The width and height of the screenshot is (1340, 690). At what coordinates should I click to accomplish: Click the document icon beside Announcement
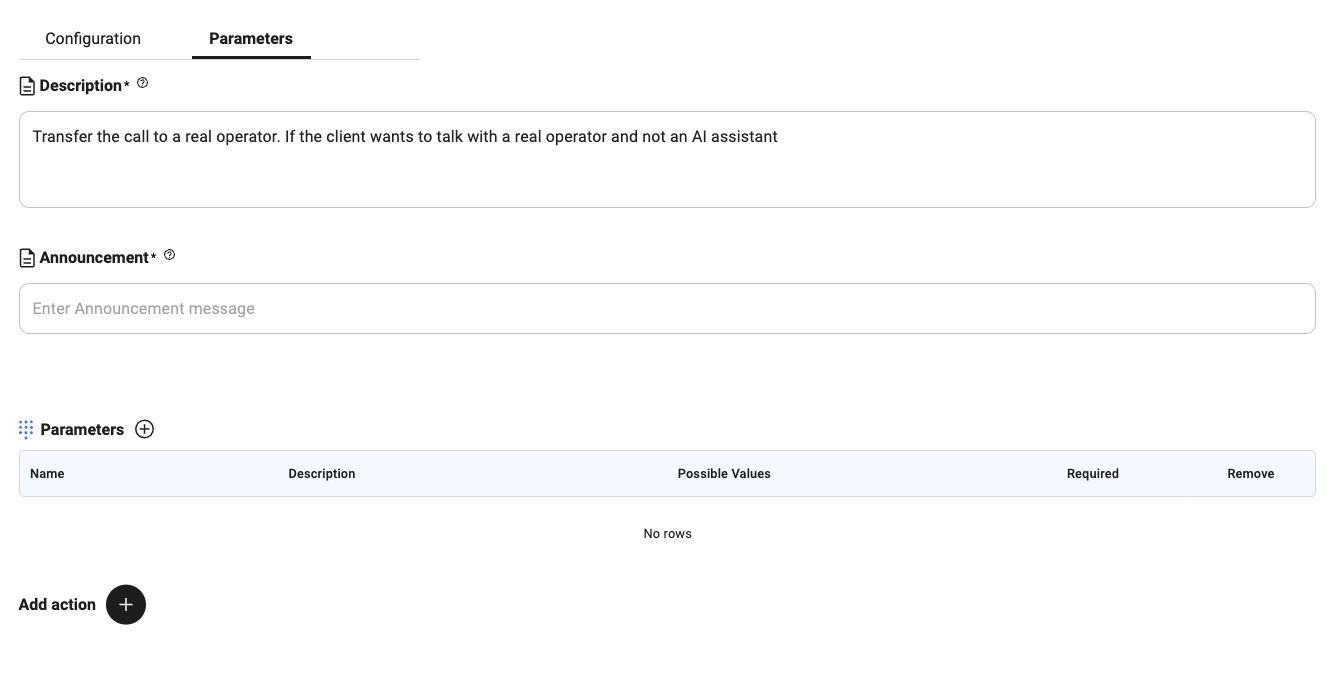[x=27, y=257]
